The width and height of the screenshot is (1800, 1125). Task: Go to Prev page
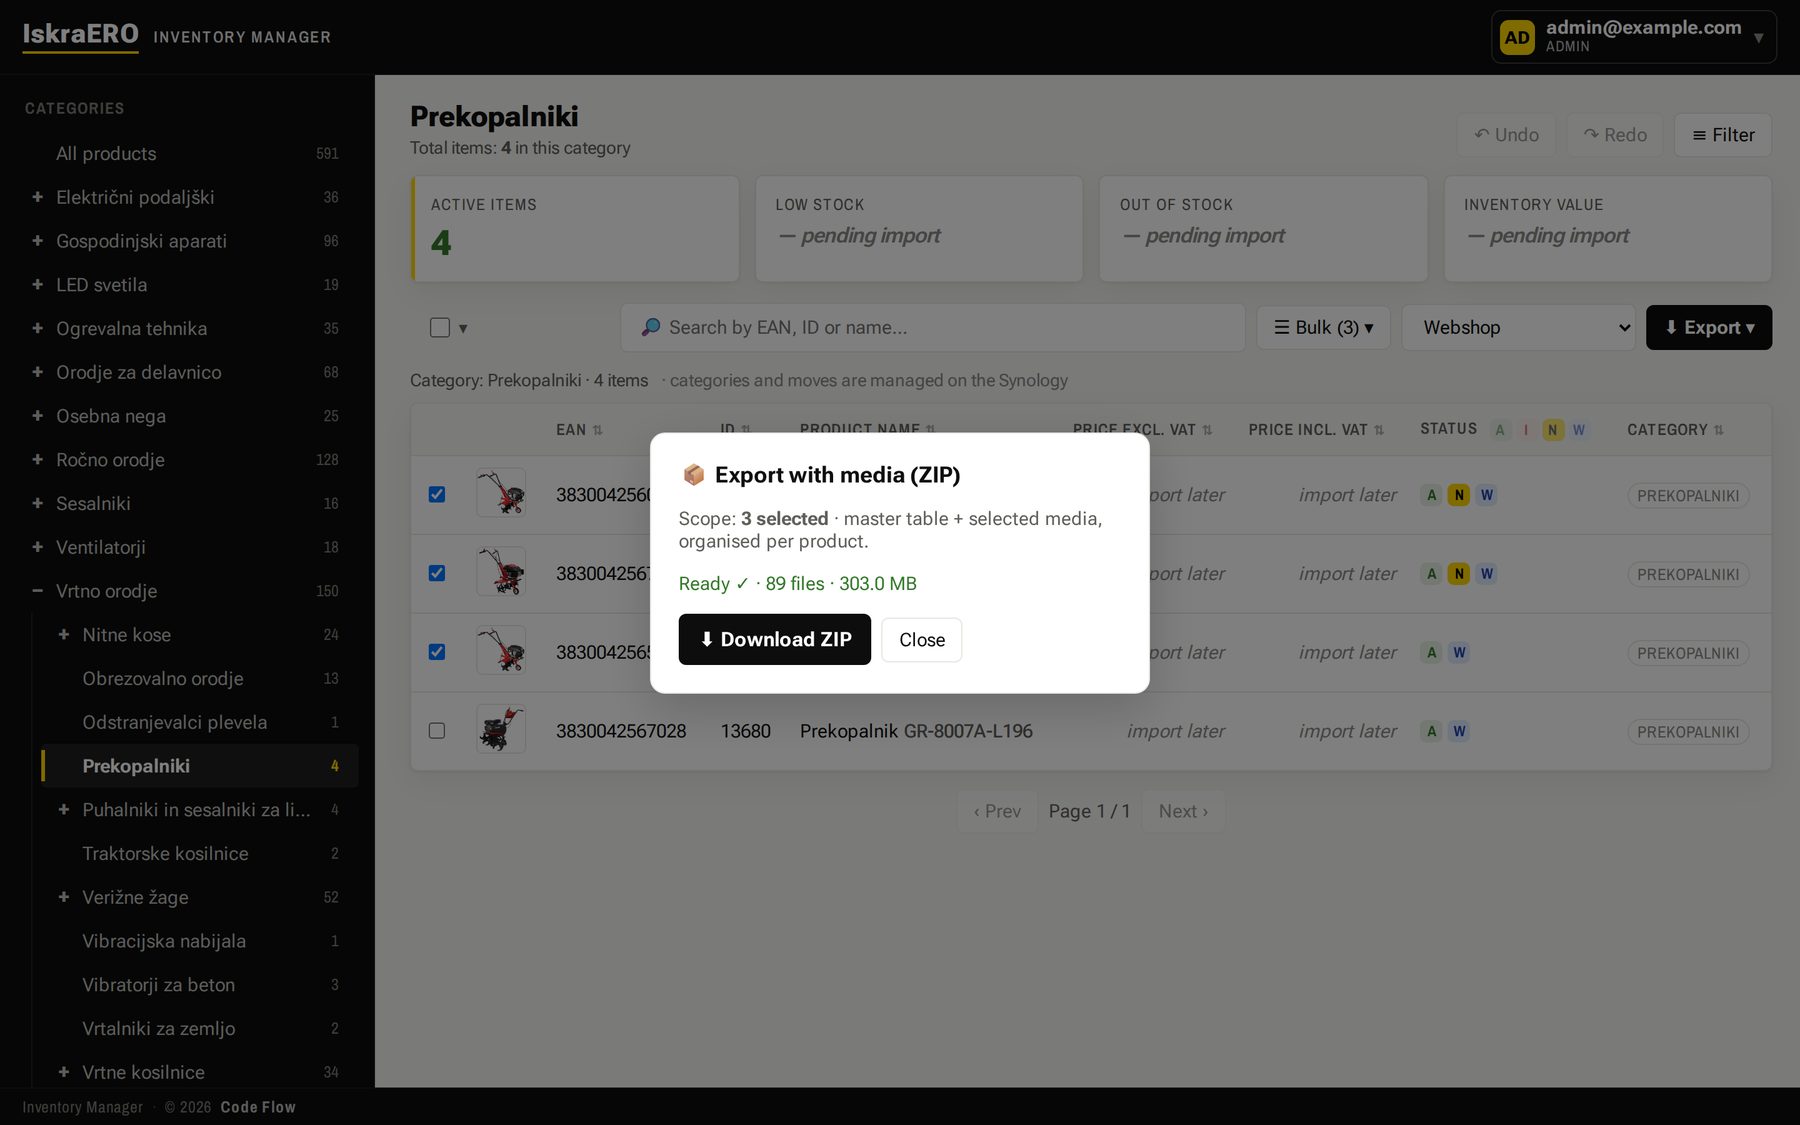pyautogui.click(x=997, y=811)
